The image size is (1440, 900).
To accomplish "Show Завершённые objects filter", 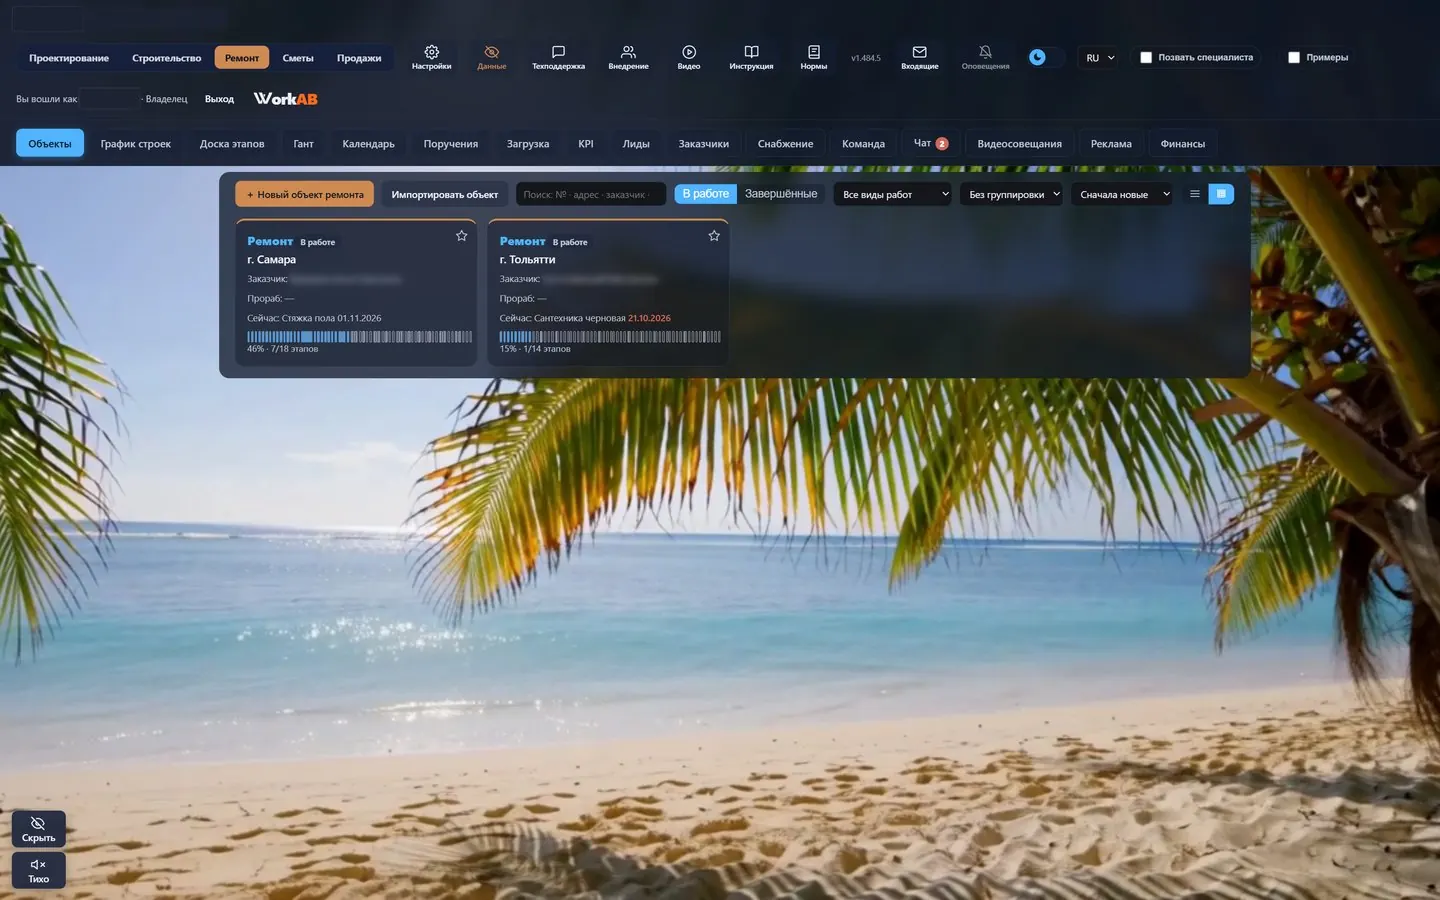I will [x=781, y=194].
